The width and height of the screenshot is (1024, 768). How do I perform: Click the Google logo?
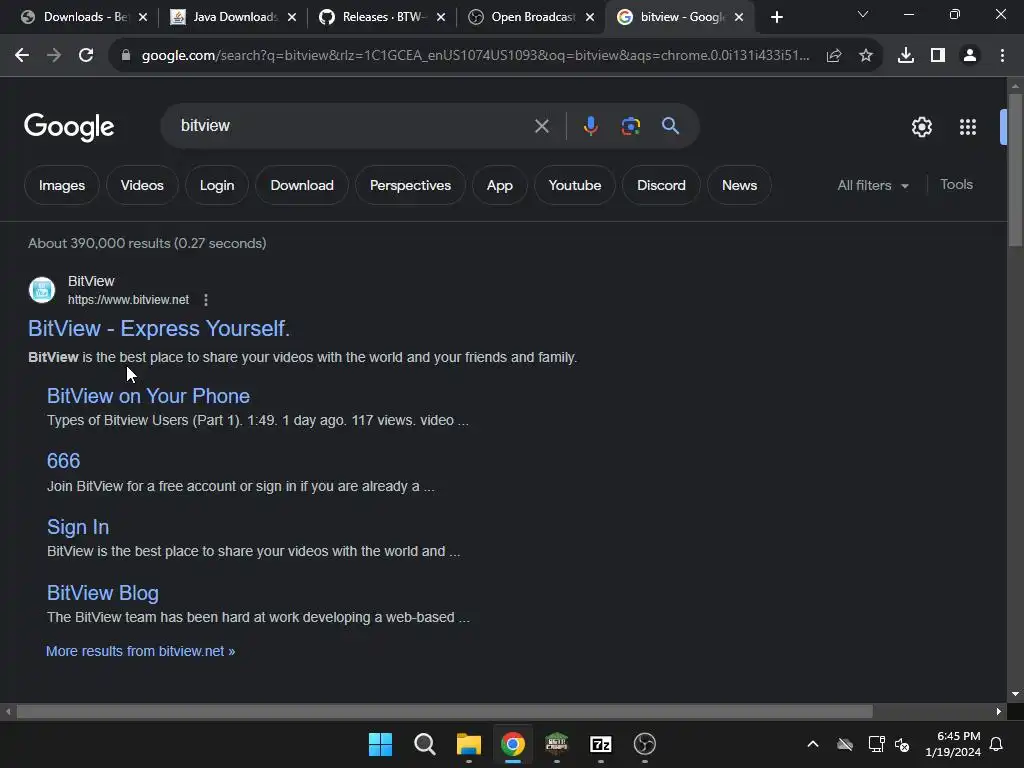[69, 127]
